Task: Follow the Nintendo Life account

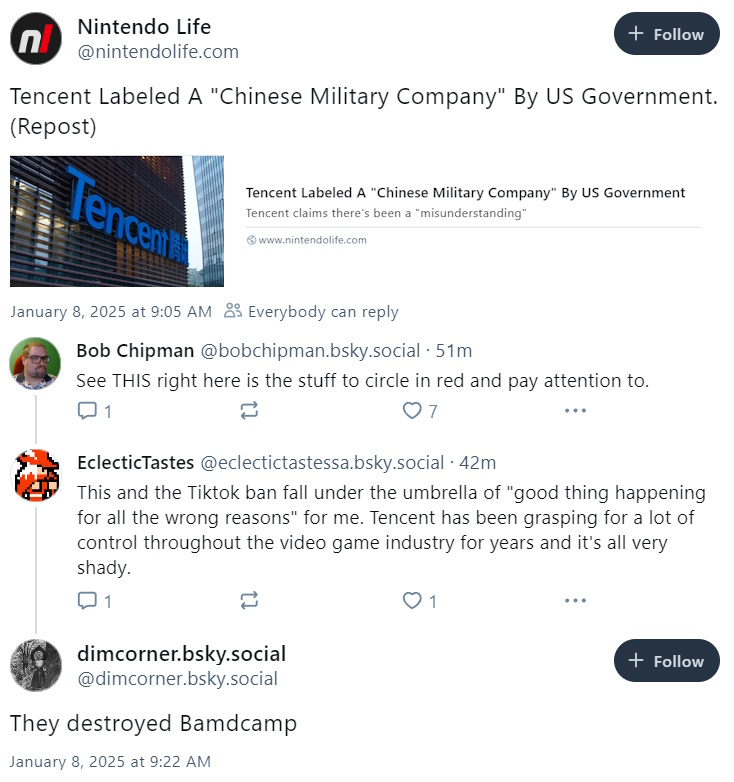Action: point(666,34)
